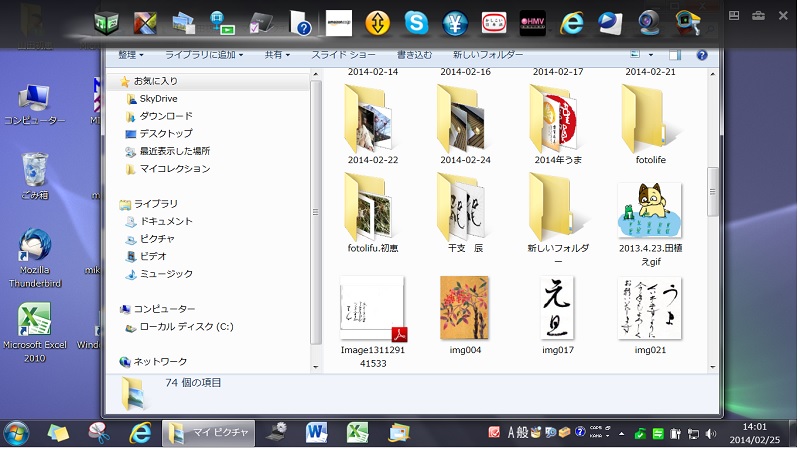
Task: Select the Image131129141533 PDF file
Action: pos(372,321)
